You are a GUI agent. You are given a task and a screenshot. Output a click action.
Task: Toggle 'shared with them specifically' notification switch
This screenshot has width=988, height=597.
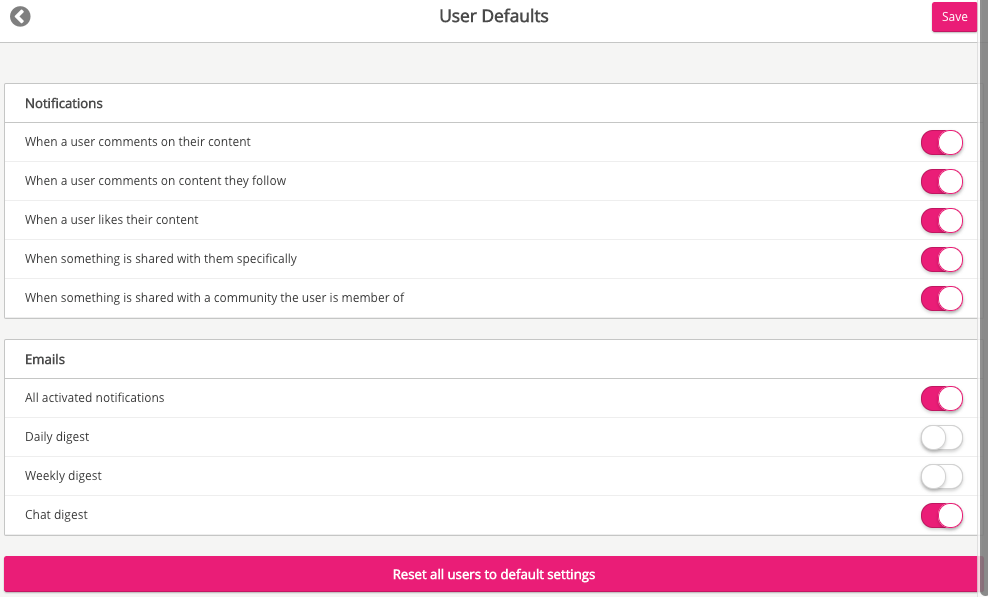coord(941,259)
